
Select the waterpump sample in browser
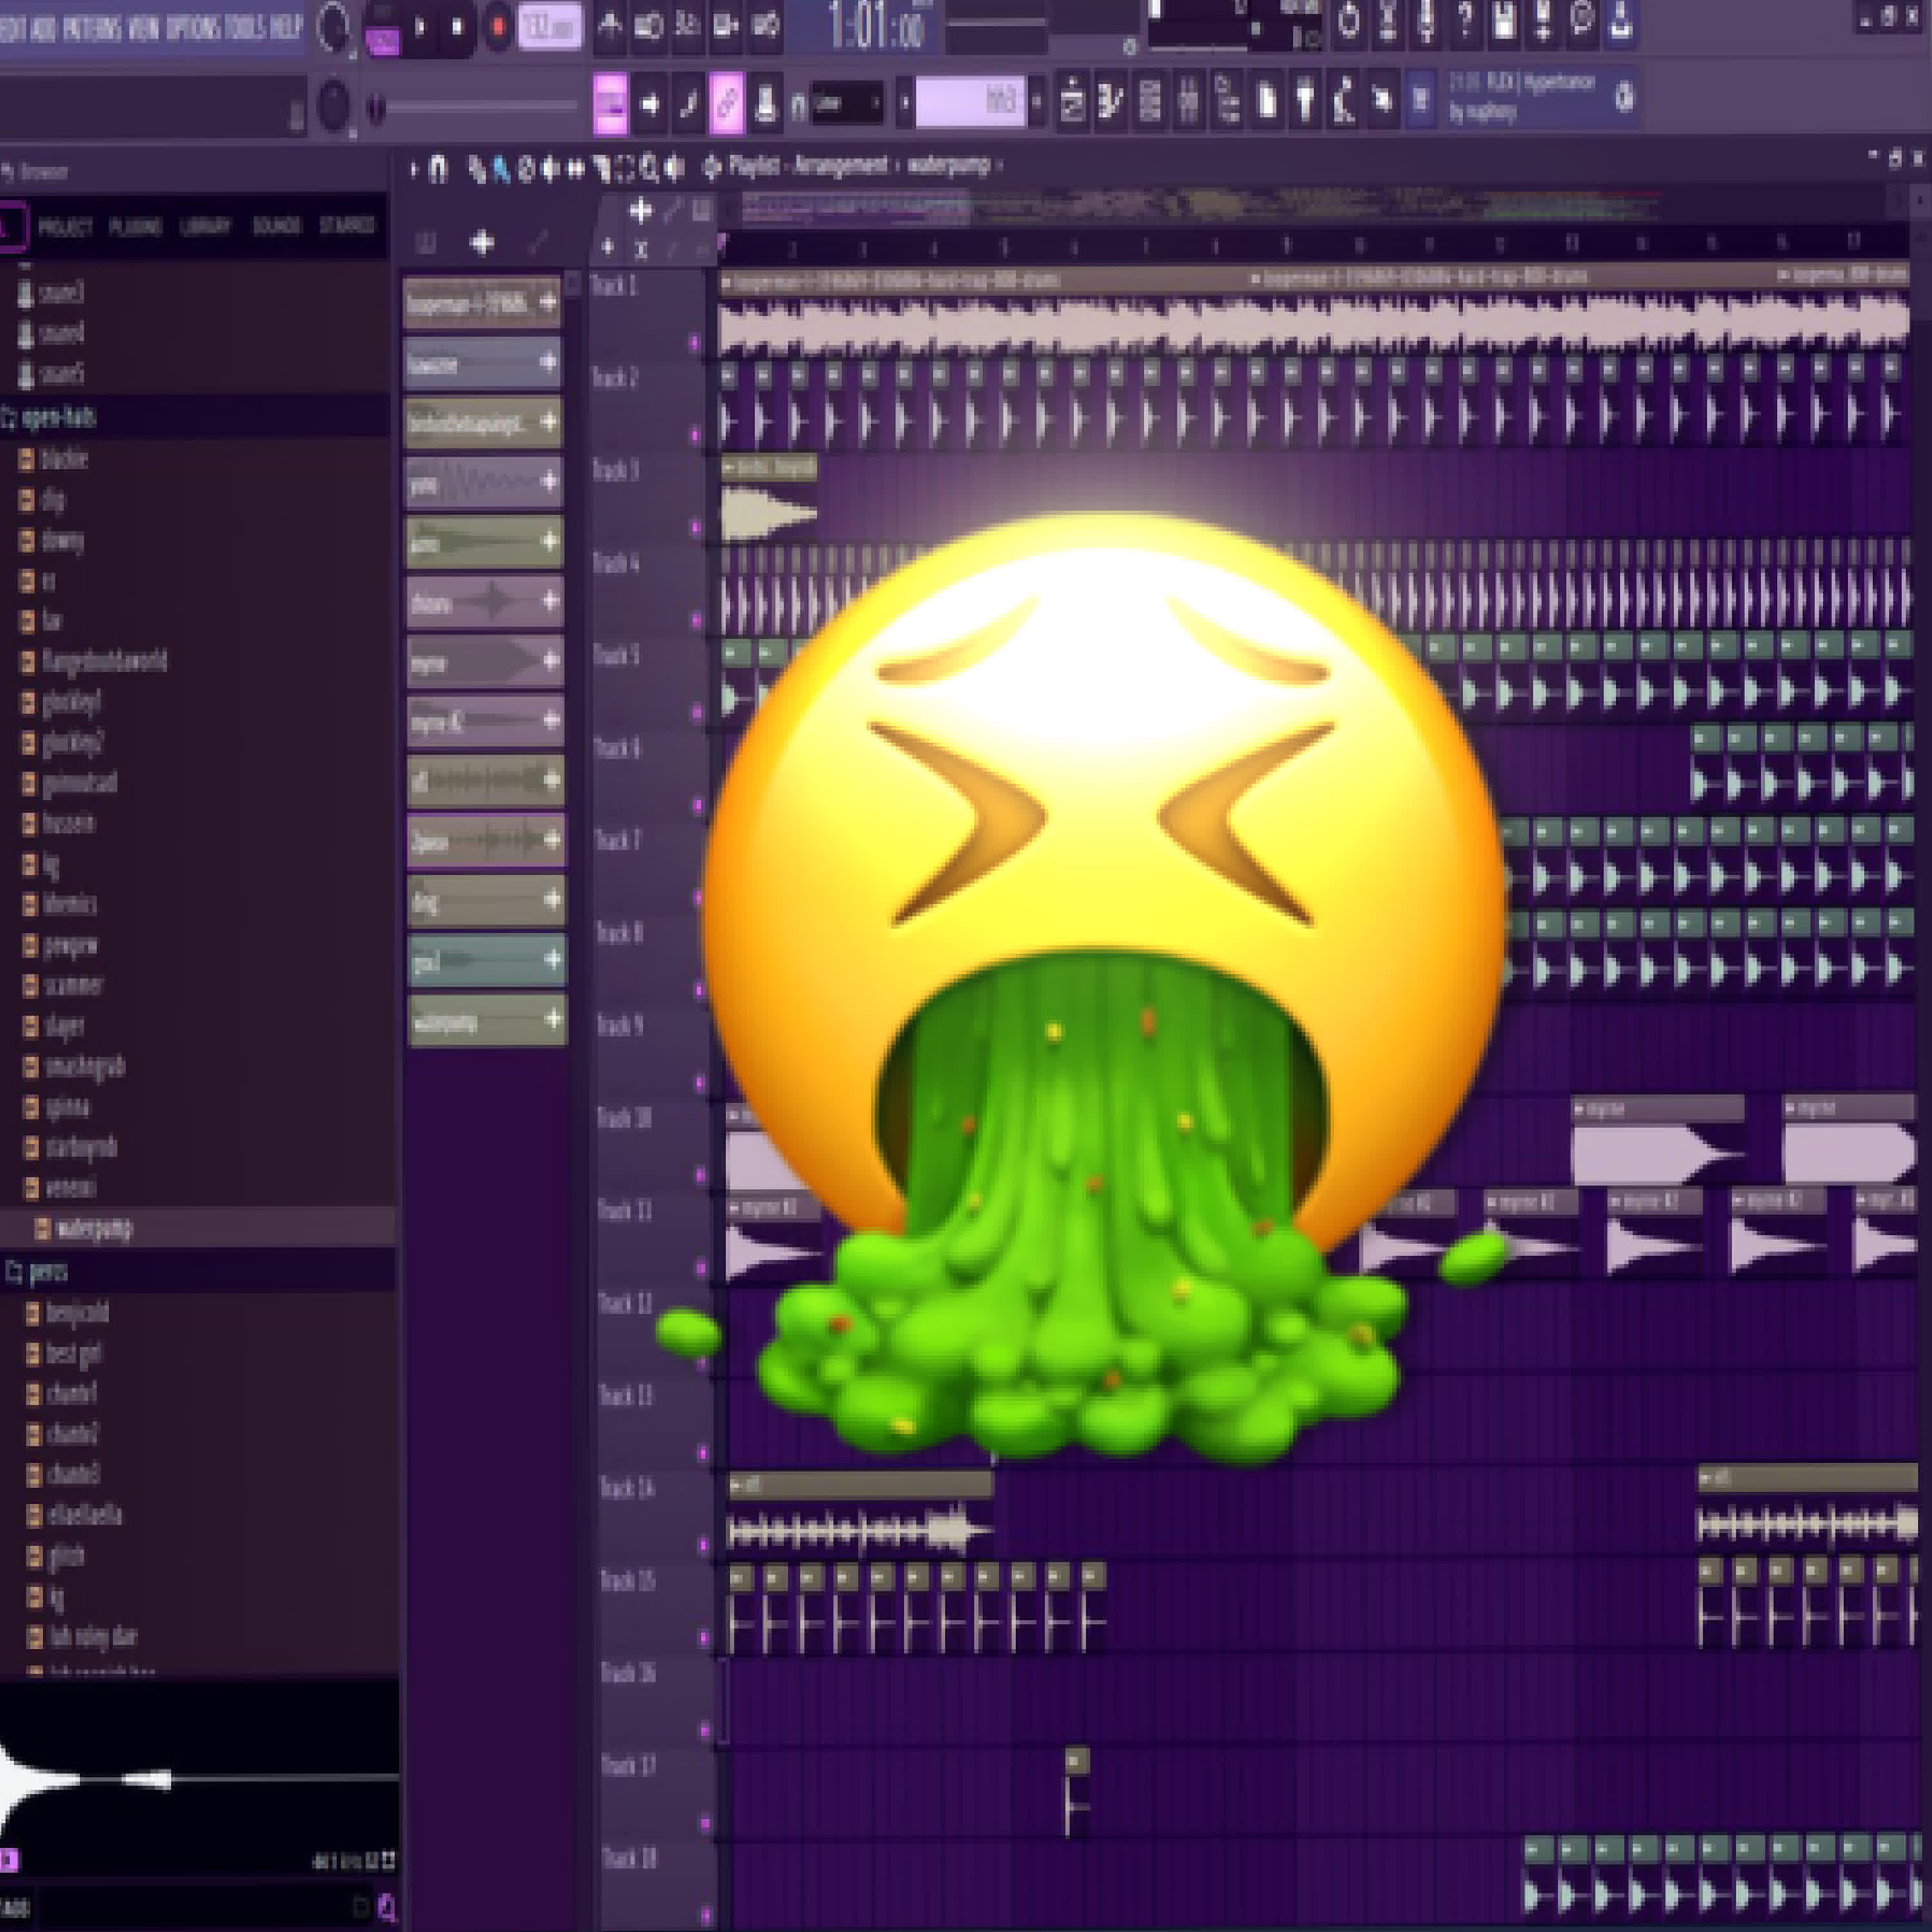tap(196, 1228)
